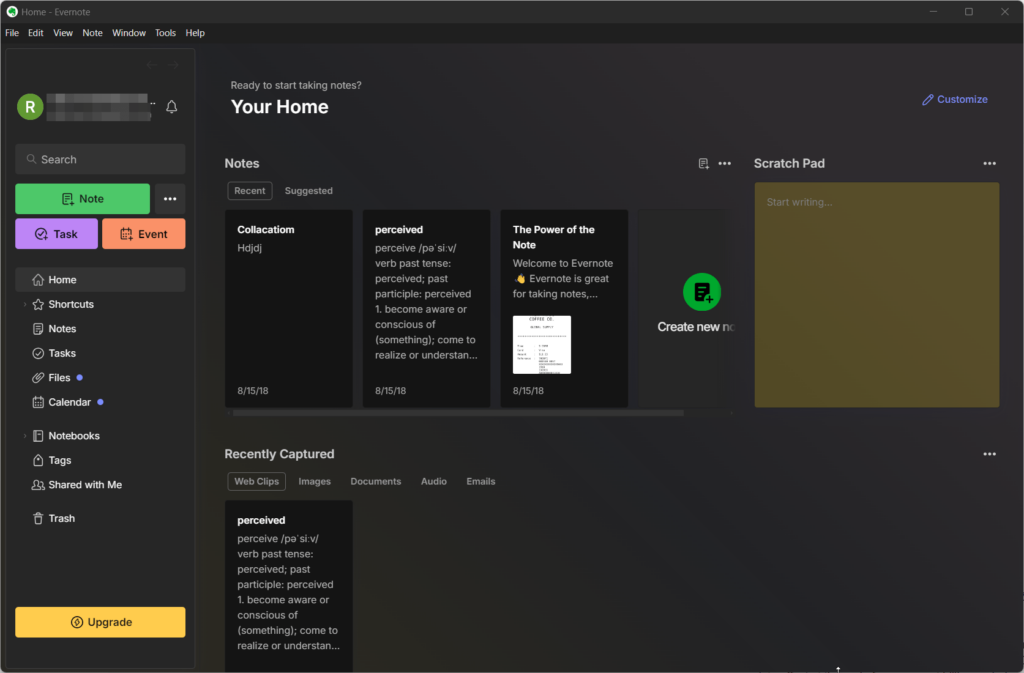
Task: Click the Shortcuts star icon
Action: coord(38,304)
